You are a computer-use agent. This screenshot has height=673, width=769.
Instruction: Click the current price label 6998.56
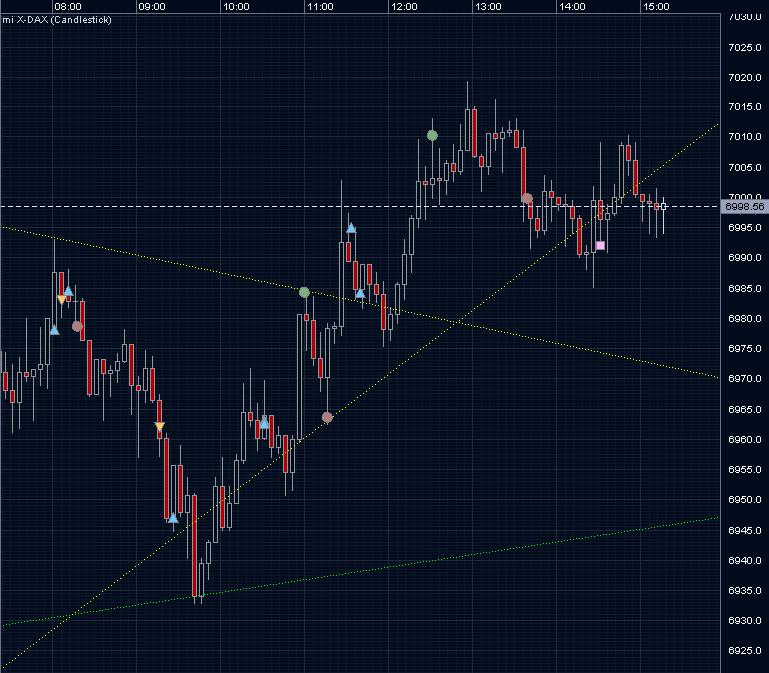744,207
